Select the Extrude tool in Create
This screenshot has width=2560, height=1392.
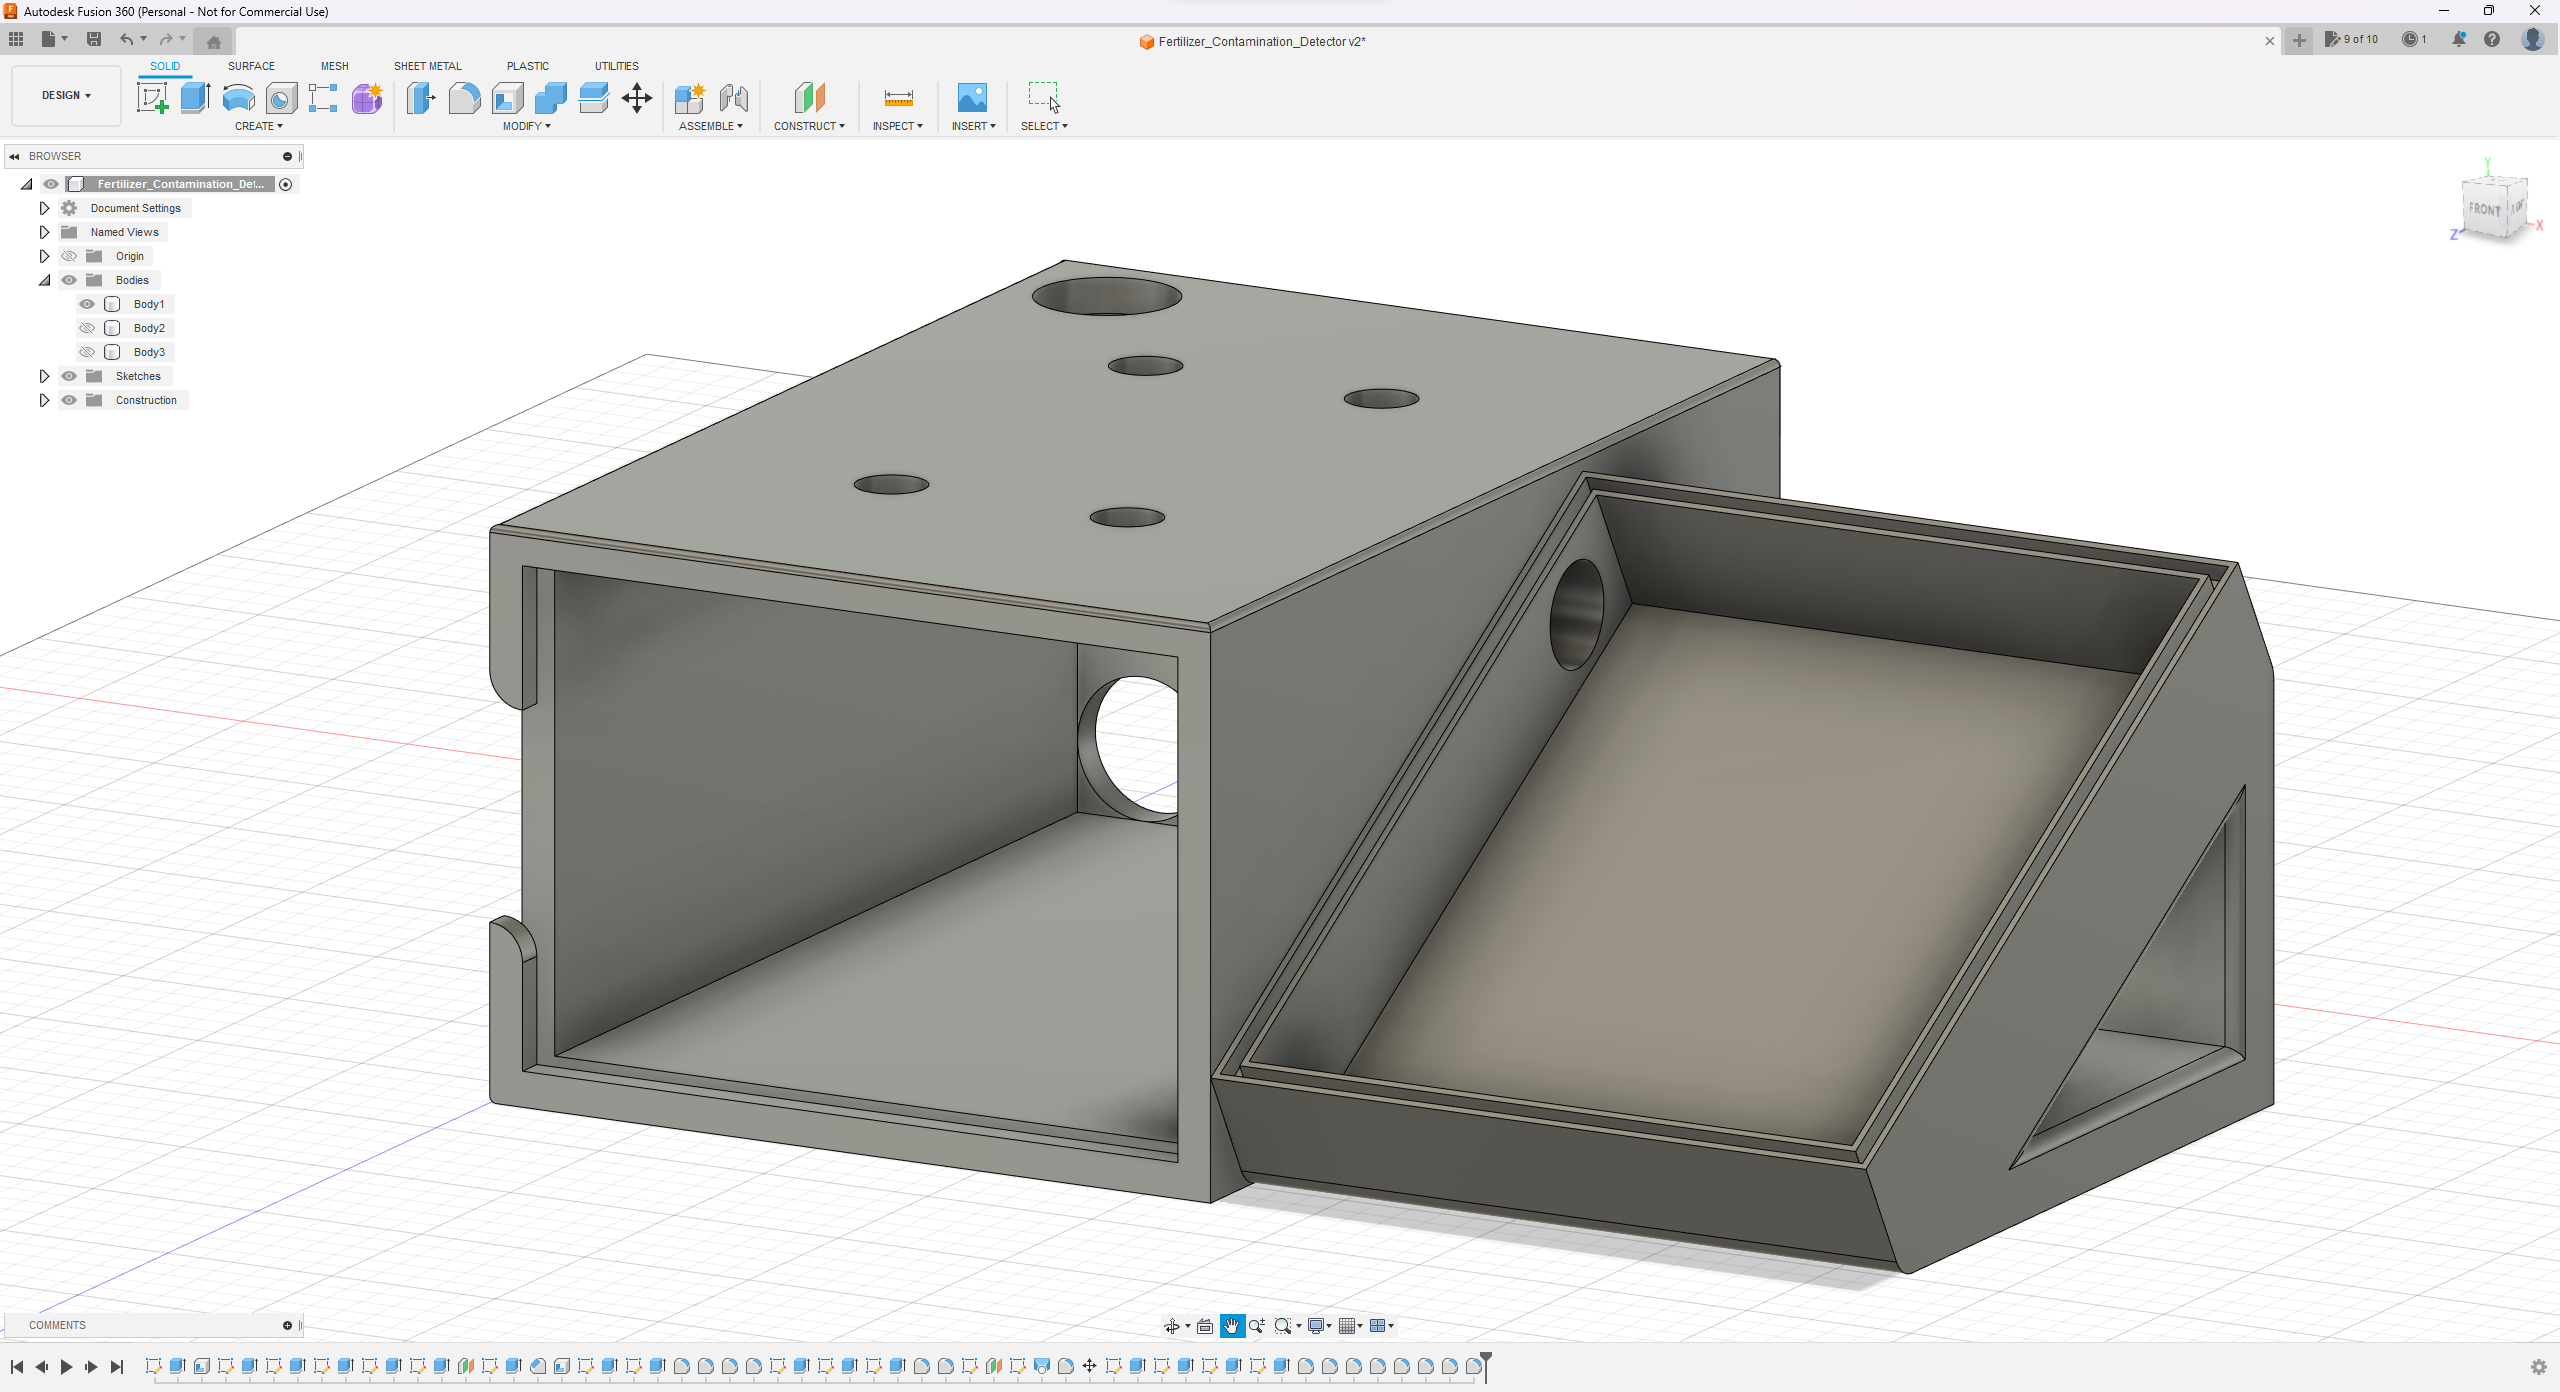point(194,98)
